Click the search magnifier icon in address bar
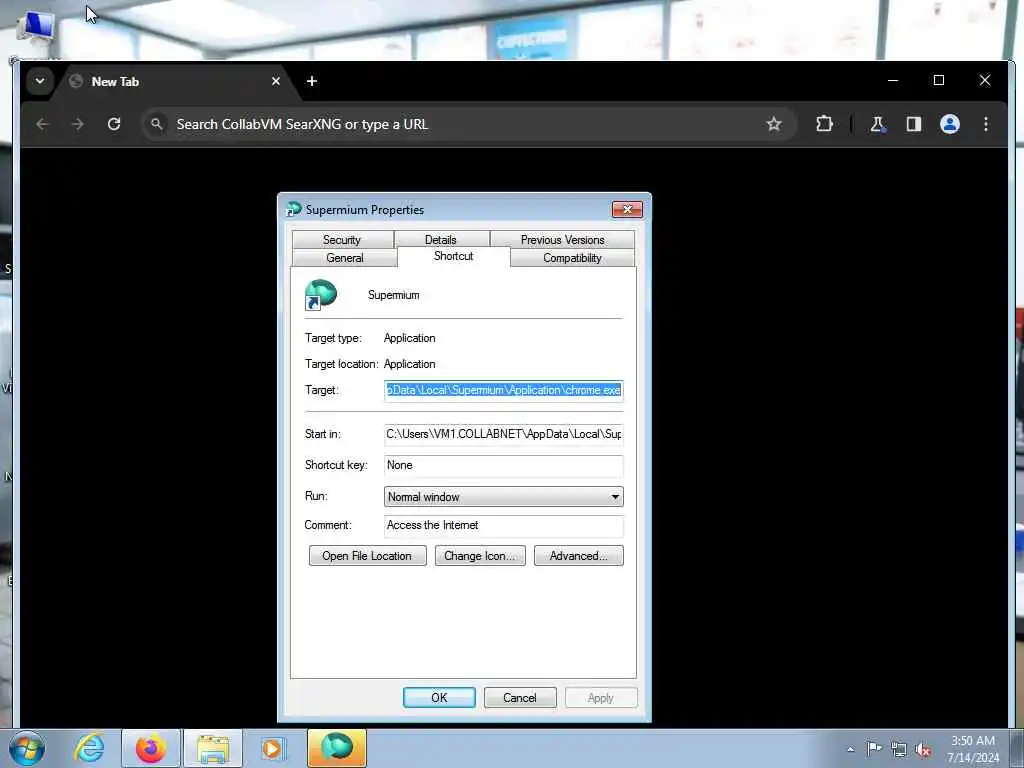The width and height of the screenshot is (1024, 768). tap(157, 124)
